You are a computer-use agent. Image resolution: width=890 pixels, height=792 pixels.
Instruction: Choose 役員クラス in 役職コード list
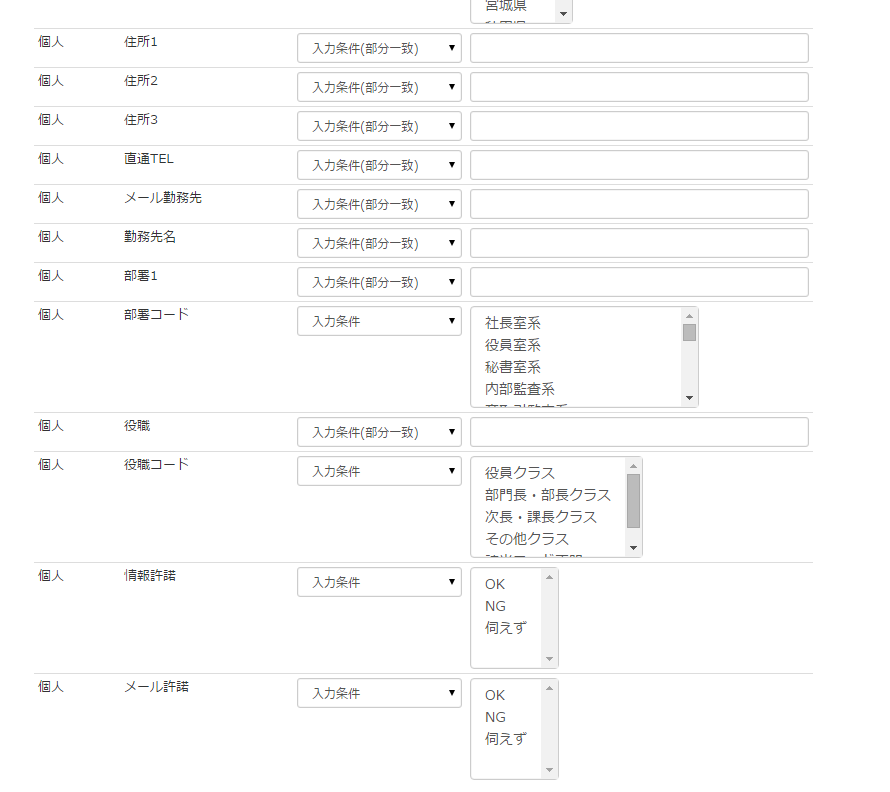click(x=519, y=473)
